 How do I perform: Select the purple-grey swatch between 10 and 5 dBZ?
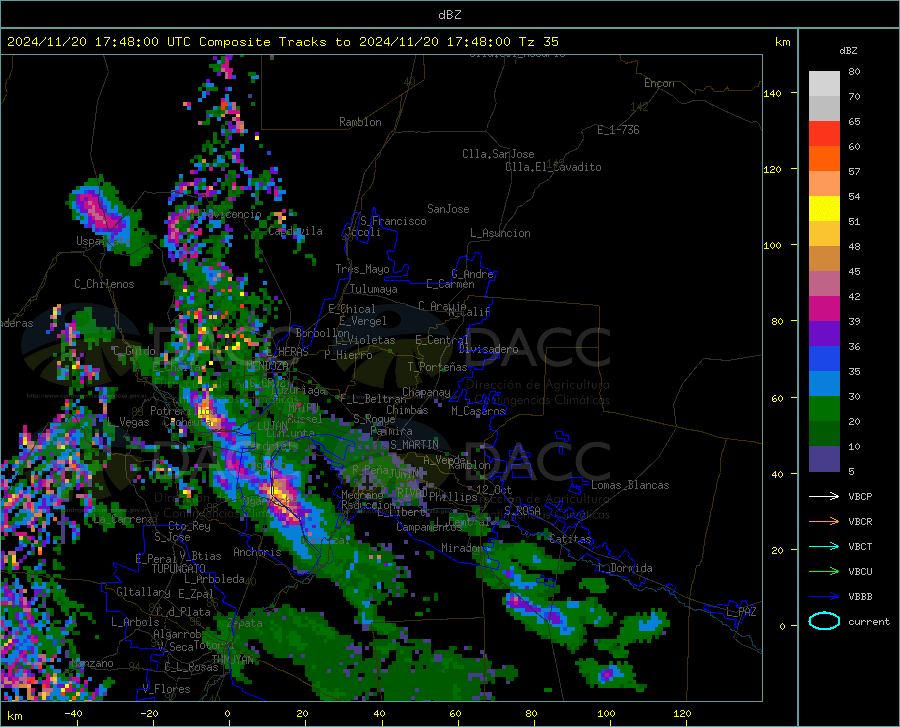824,459
